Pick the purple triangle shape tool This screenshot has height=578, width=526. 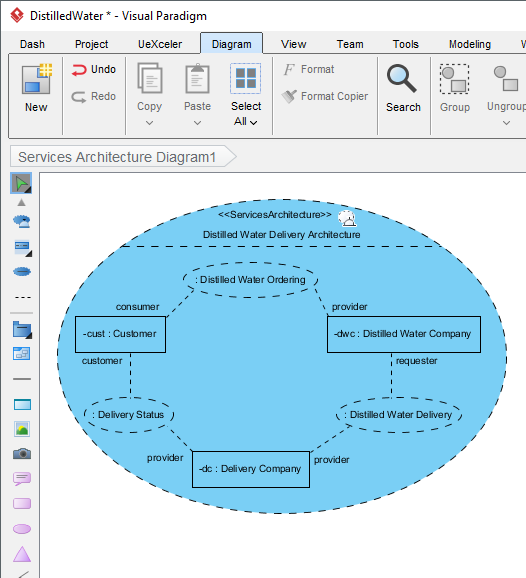click(x=22, y=554)
